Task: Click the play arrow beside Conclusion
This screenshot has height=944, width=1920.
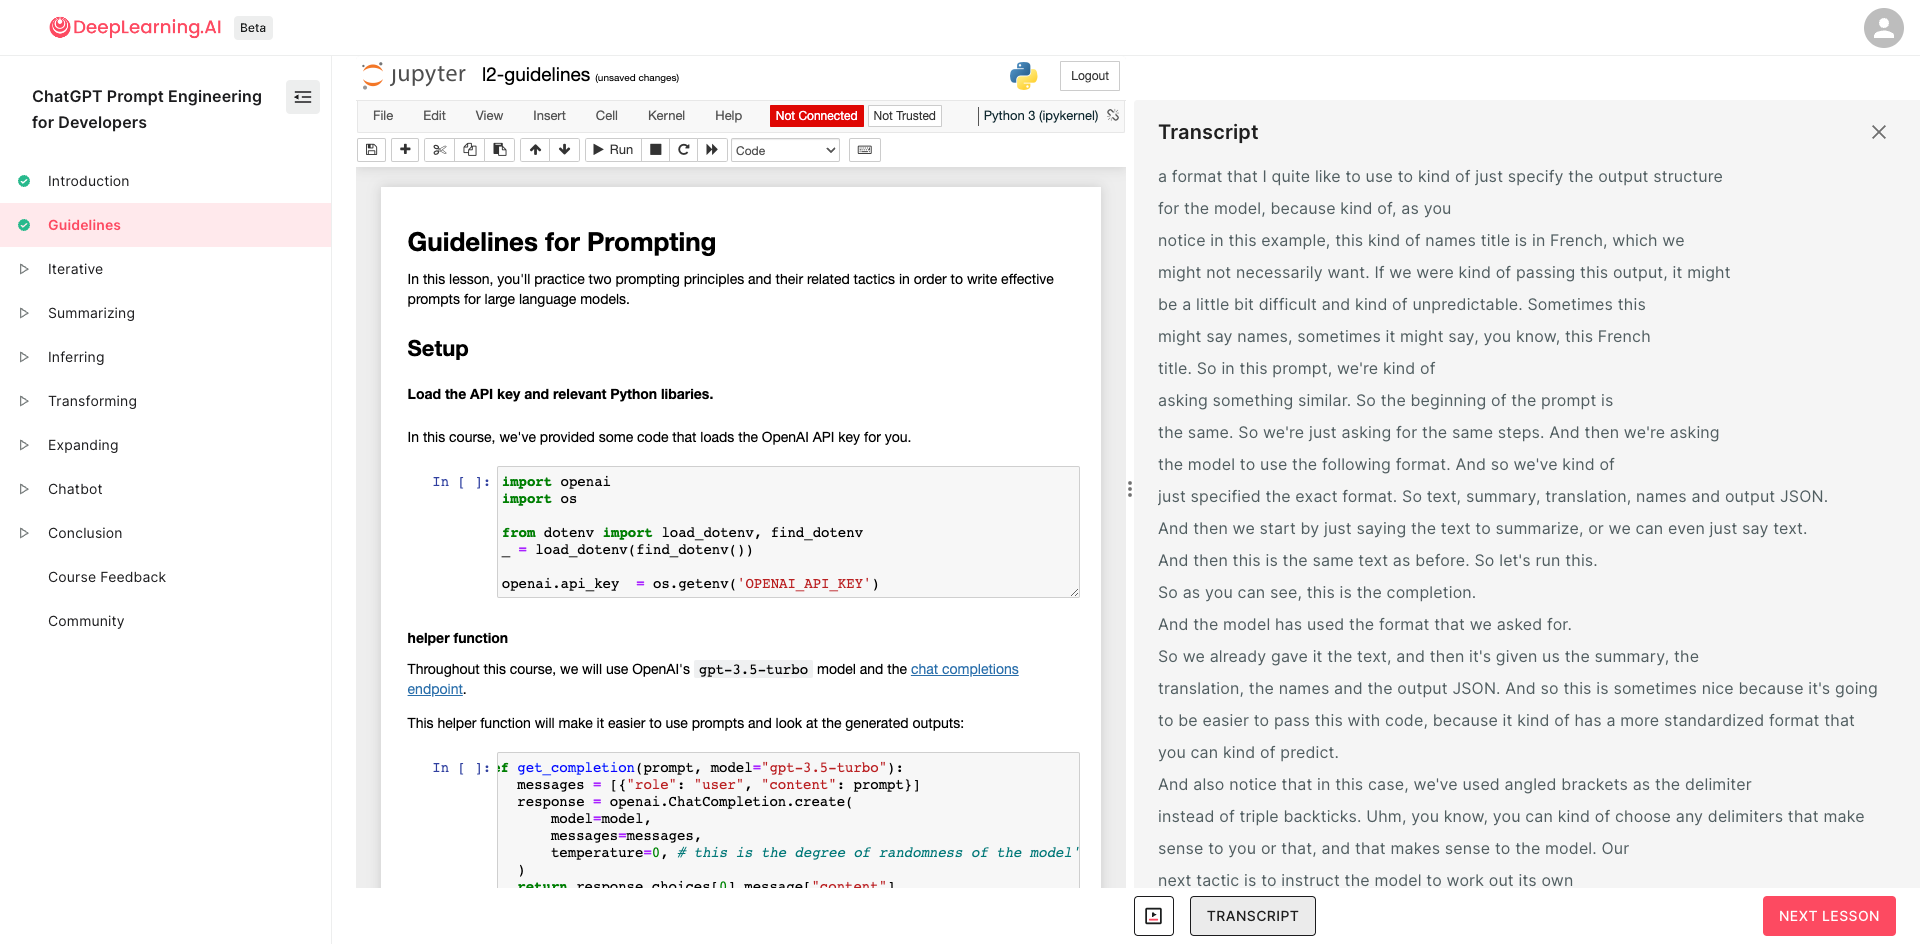Action: click(24, 533)
